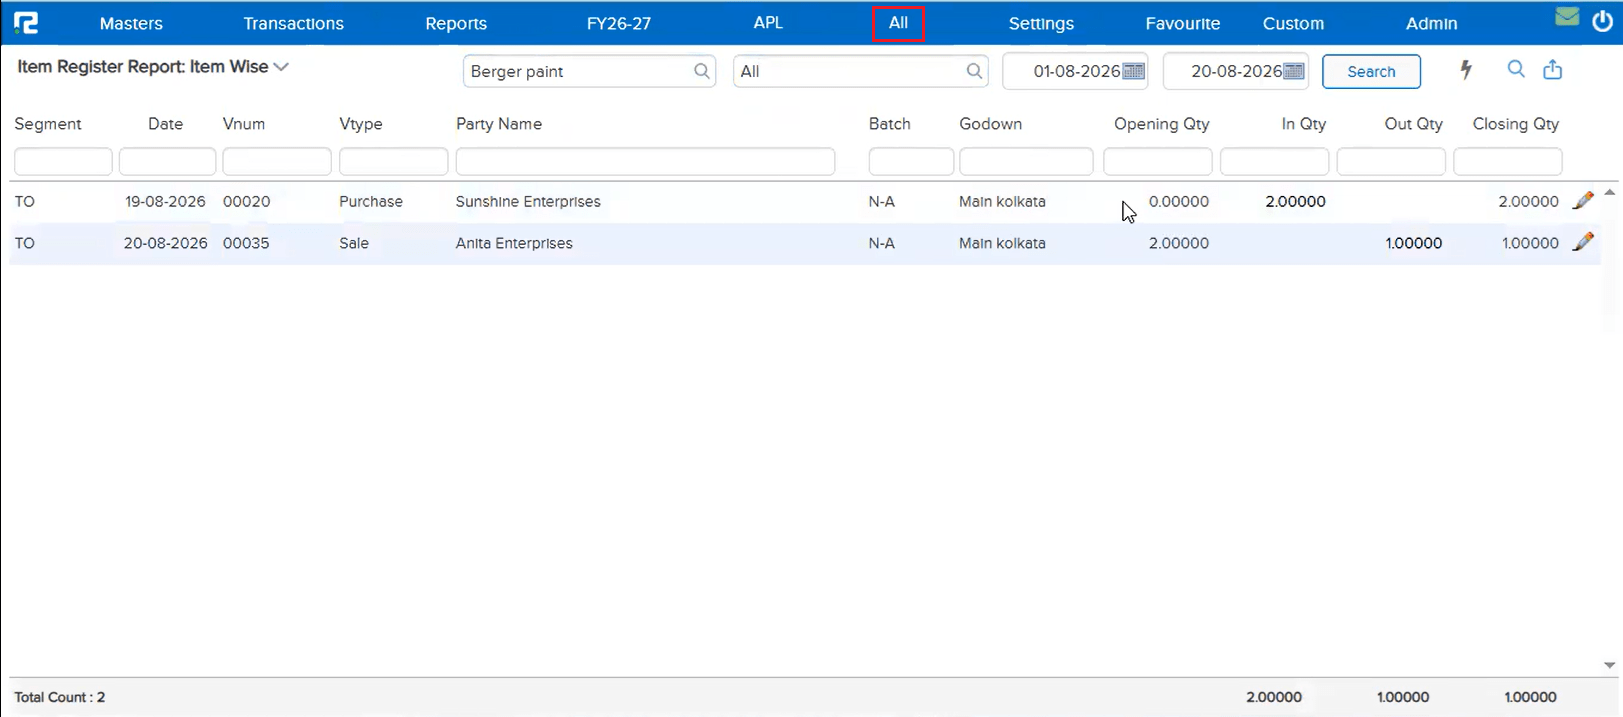Click the lightning bolt quick action icon
The width and height of the screenshot is (1623, 717).
tap(1466, 69)
